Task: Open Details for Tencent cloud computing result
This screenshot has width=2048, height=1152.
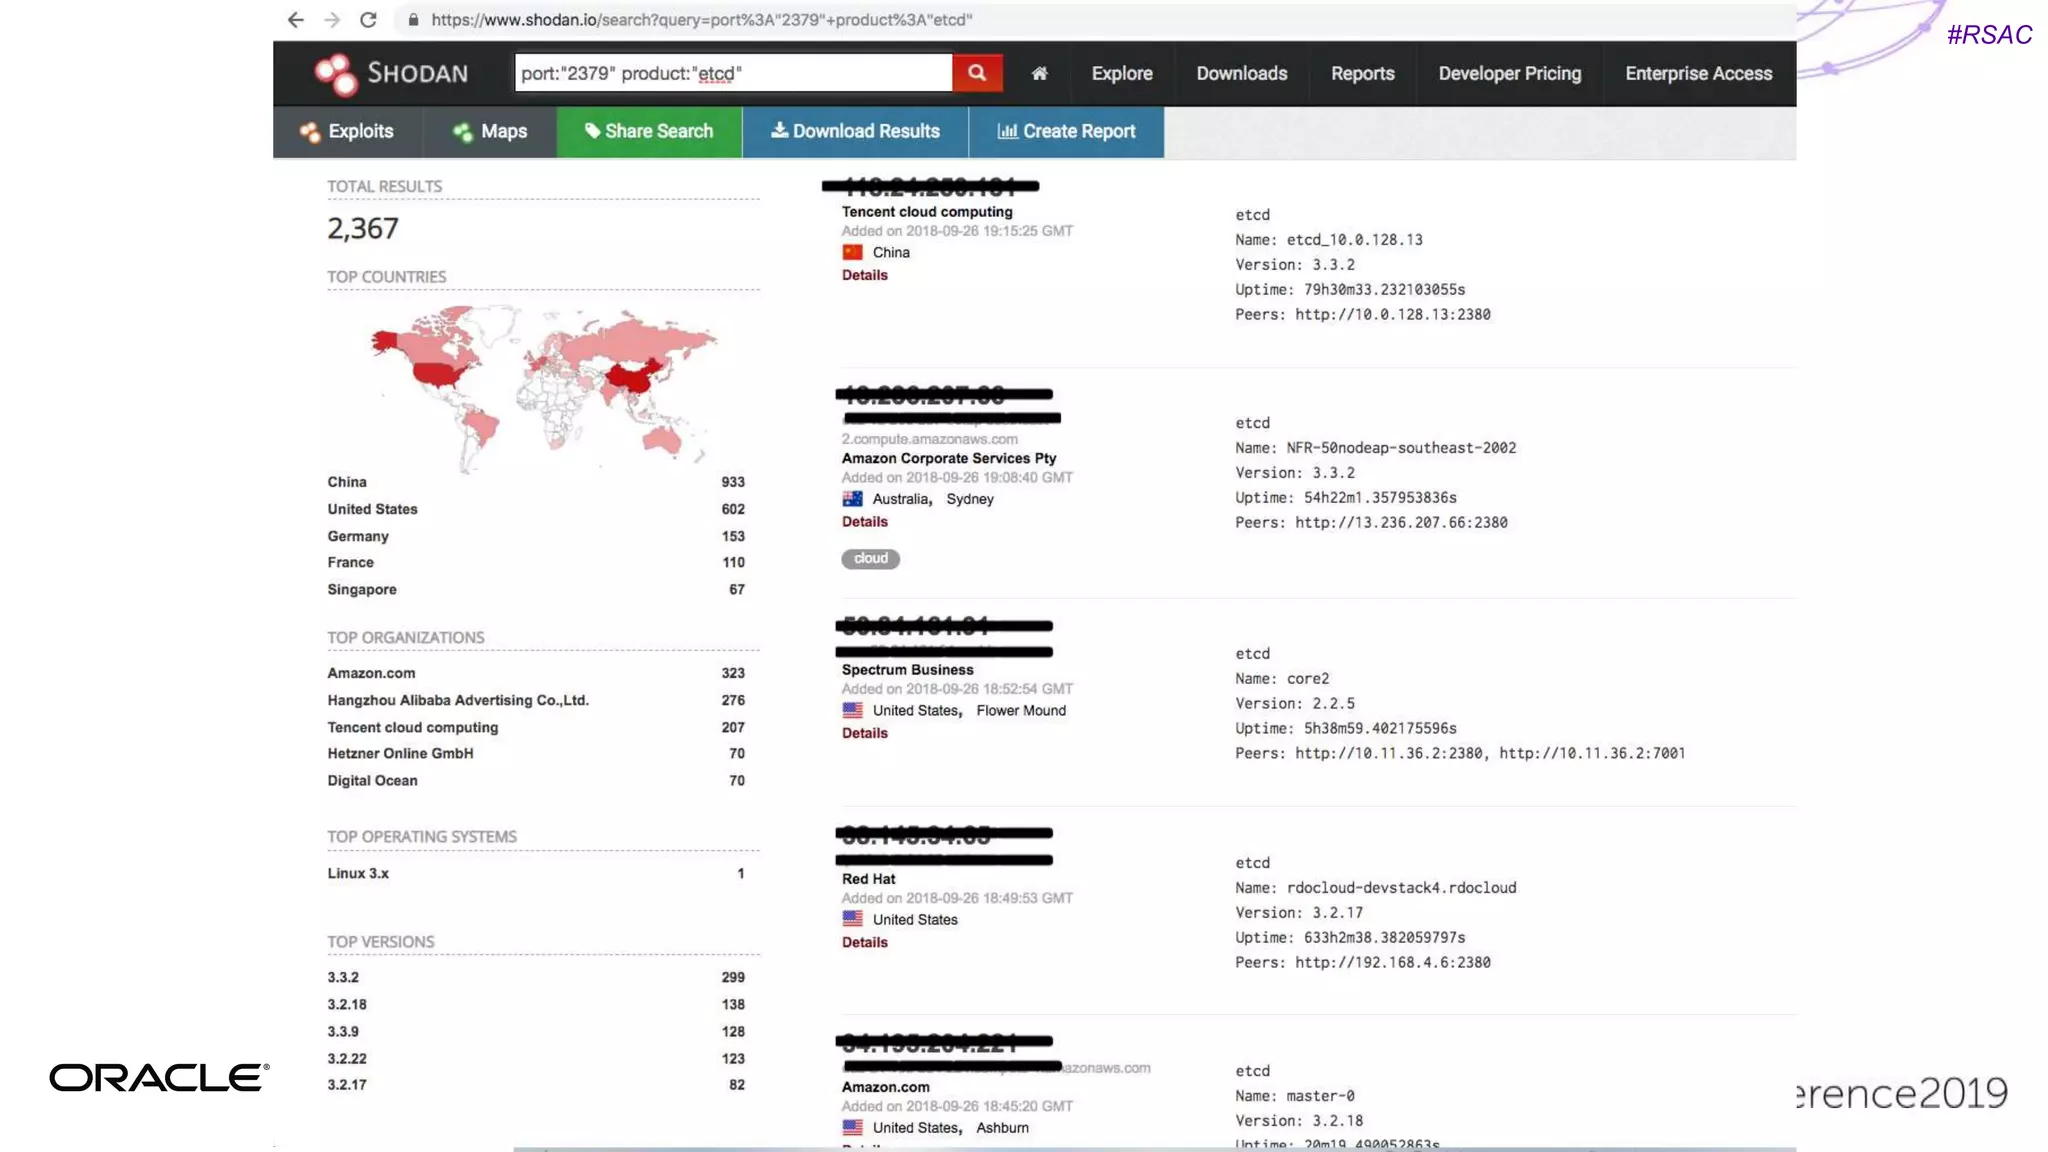Action: [x=864, y=276]
